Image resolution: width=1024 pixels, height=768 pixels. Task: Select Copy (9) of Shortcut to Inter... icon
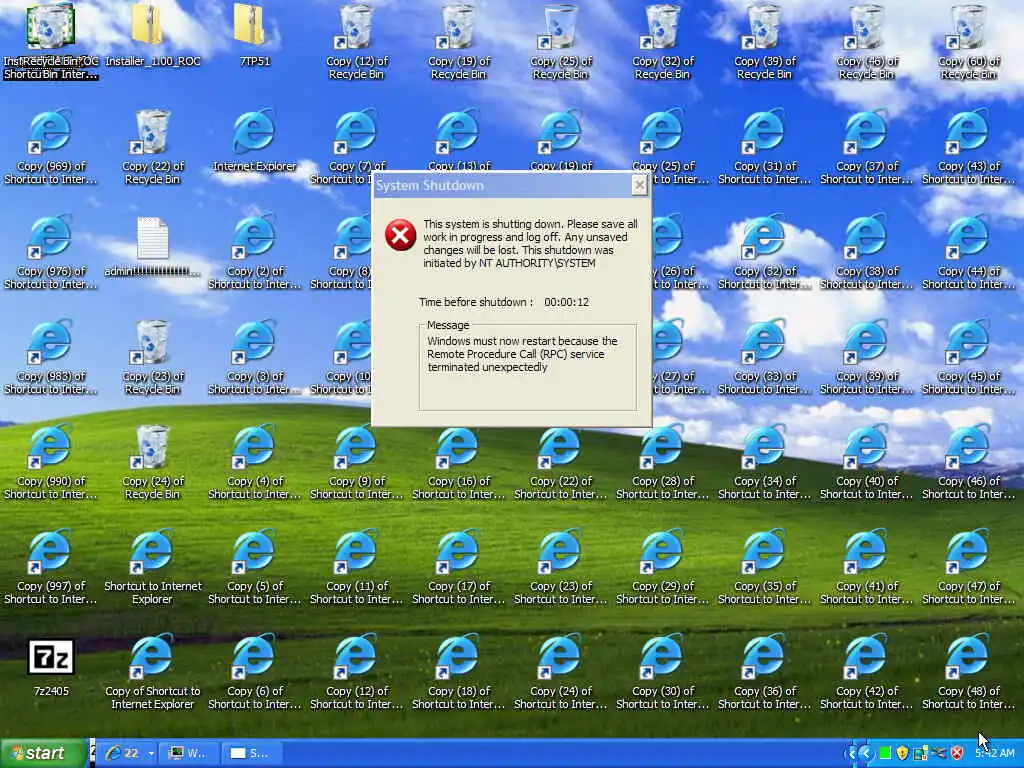pos(357,463)
